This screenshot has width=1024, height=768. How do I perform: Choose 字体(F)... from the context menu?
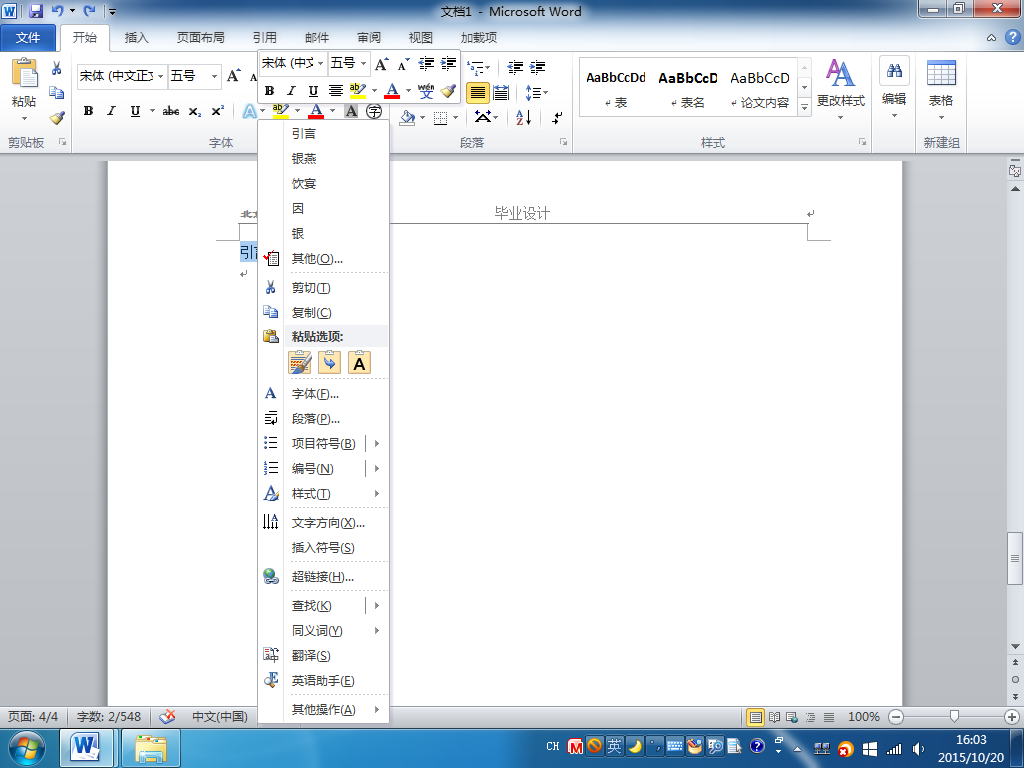pos(323,394)
